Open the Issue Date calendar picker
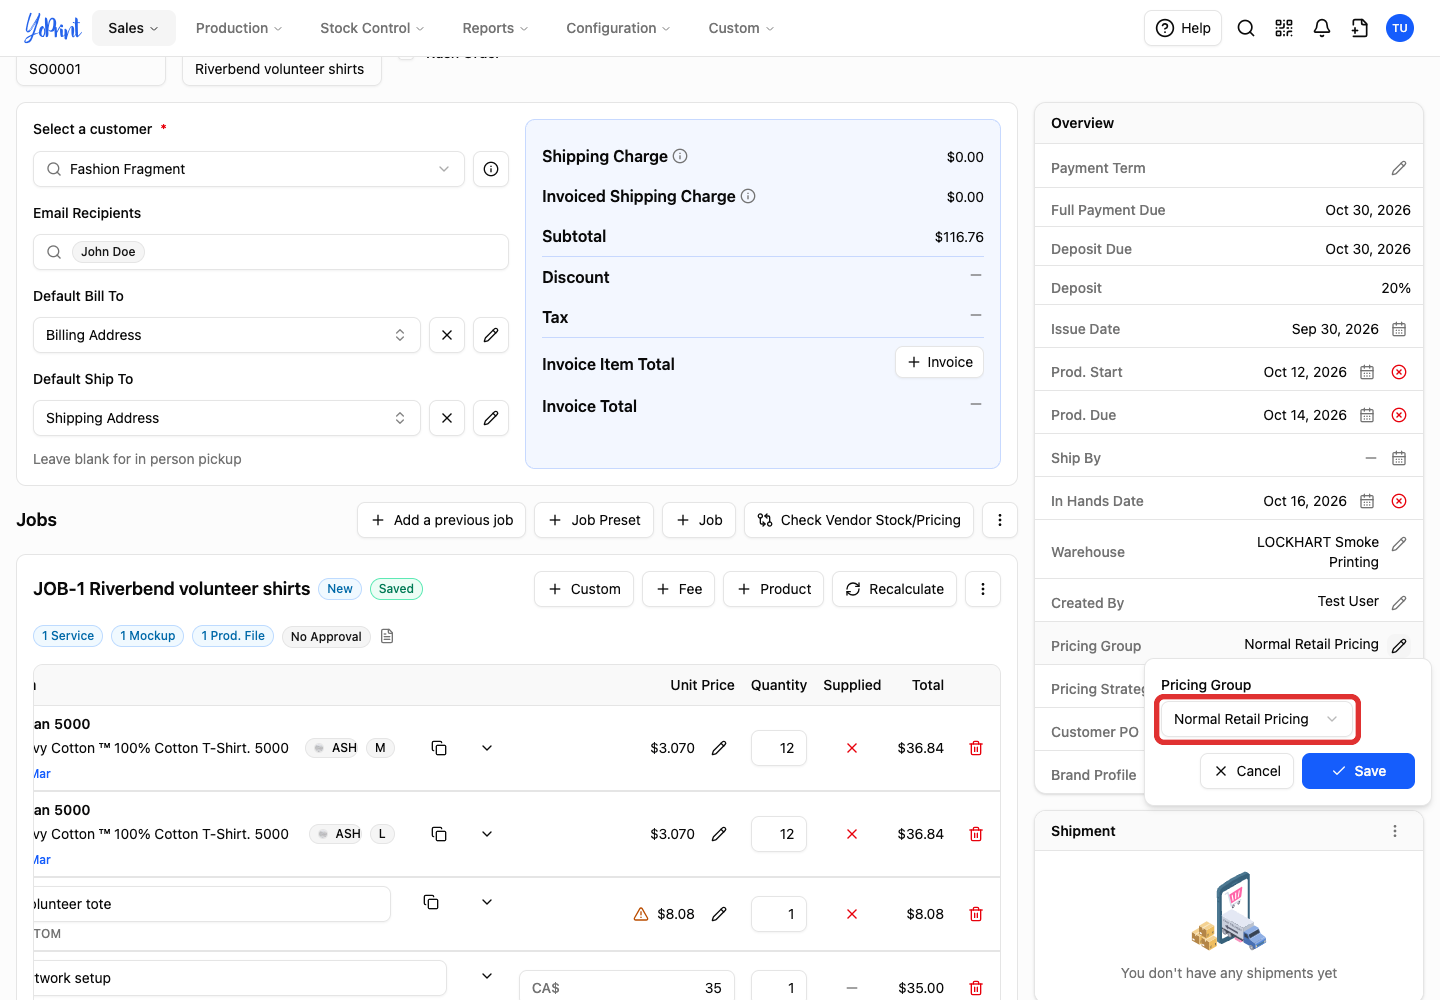 point(1399,329)
